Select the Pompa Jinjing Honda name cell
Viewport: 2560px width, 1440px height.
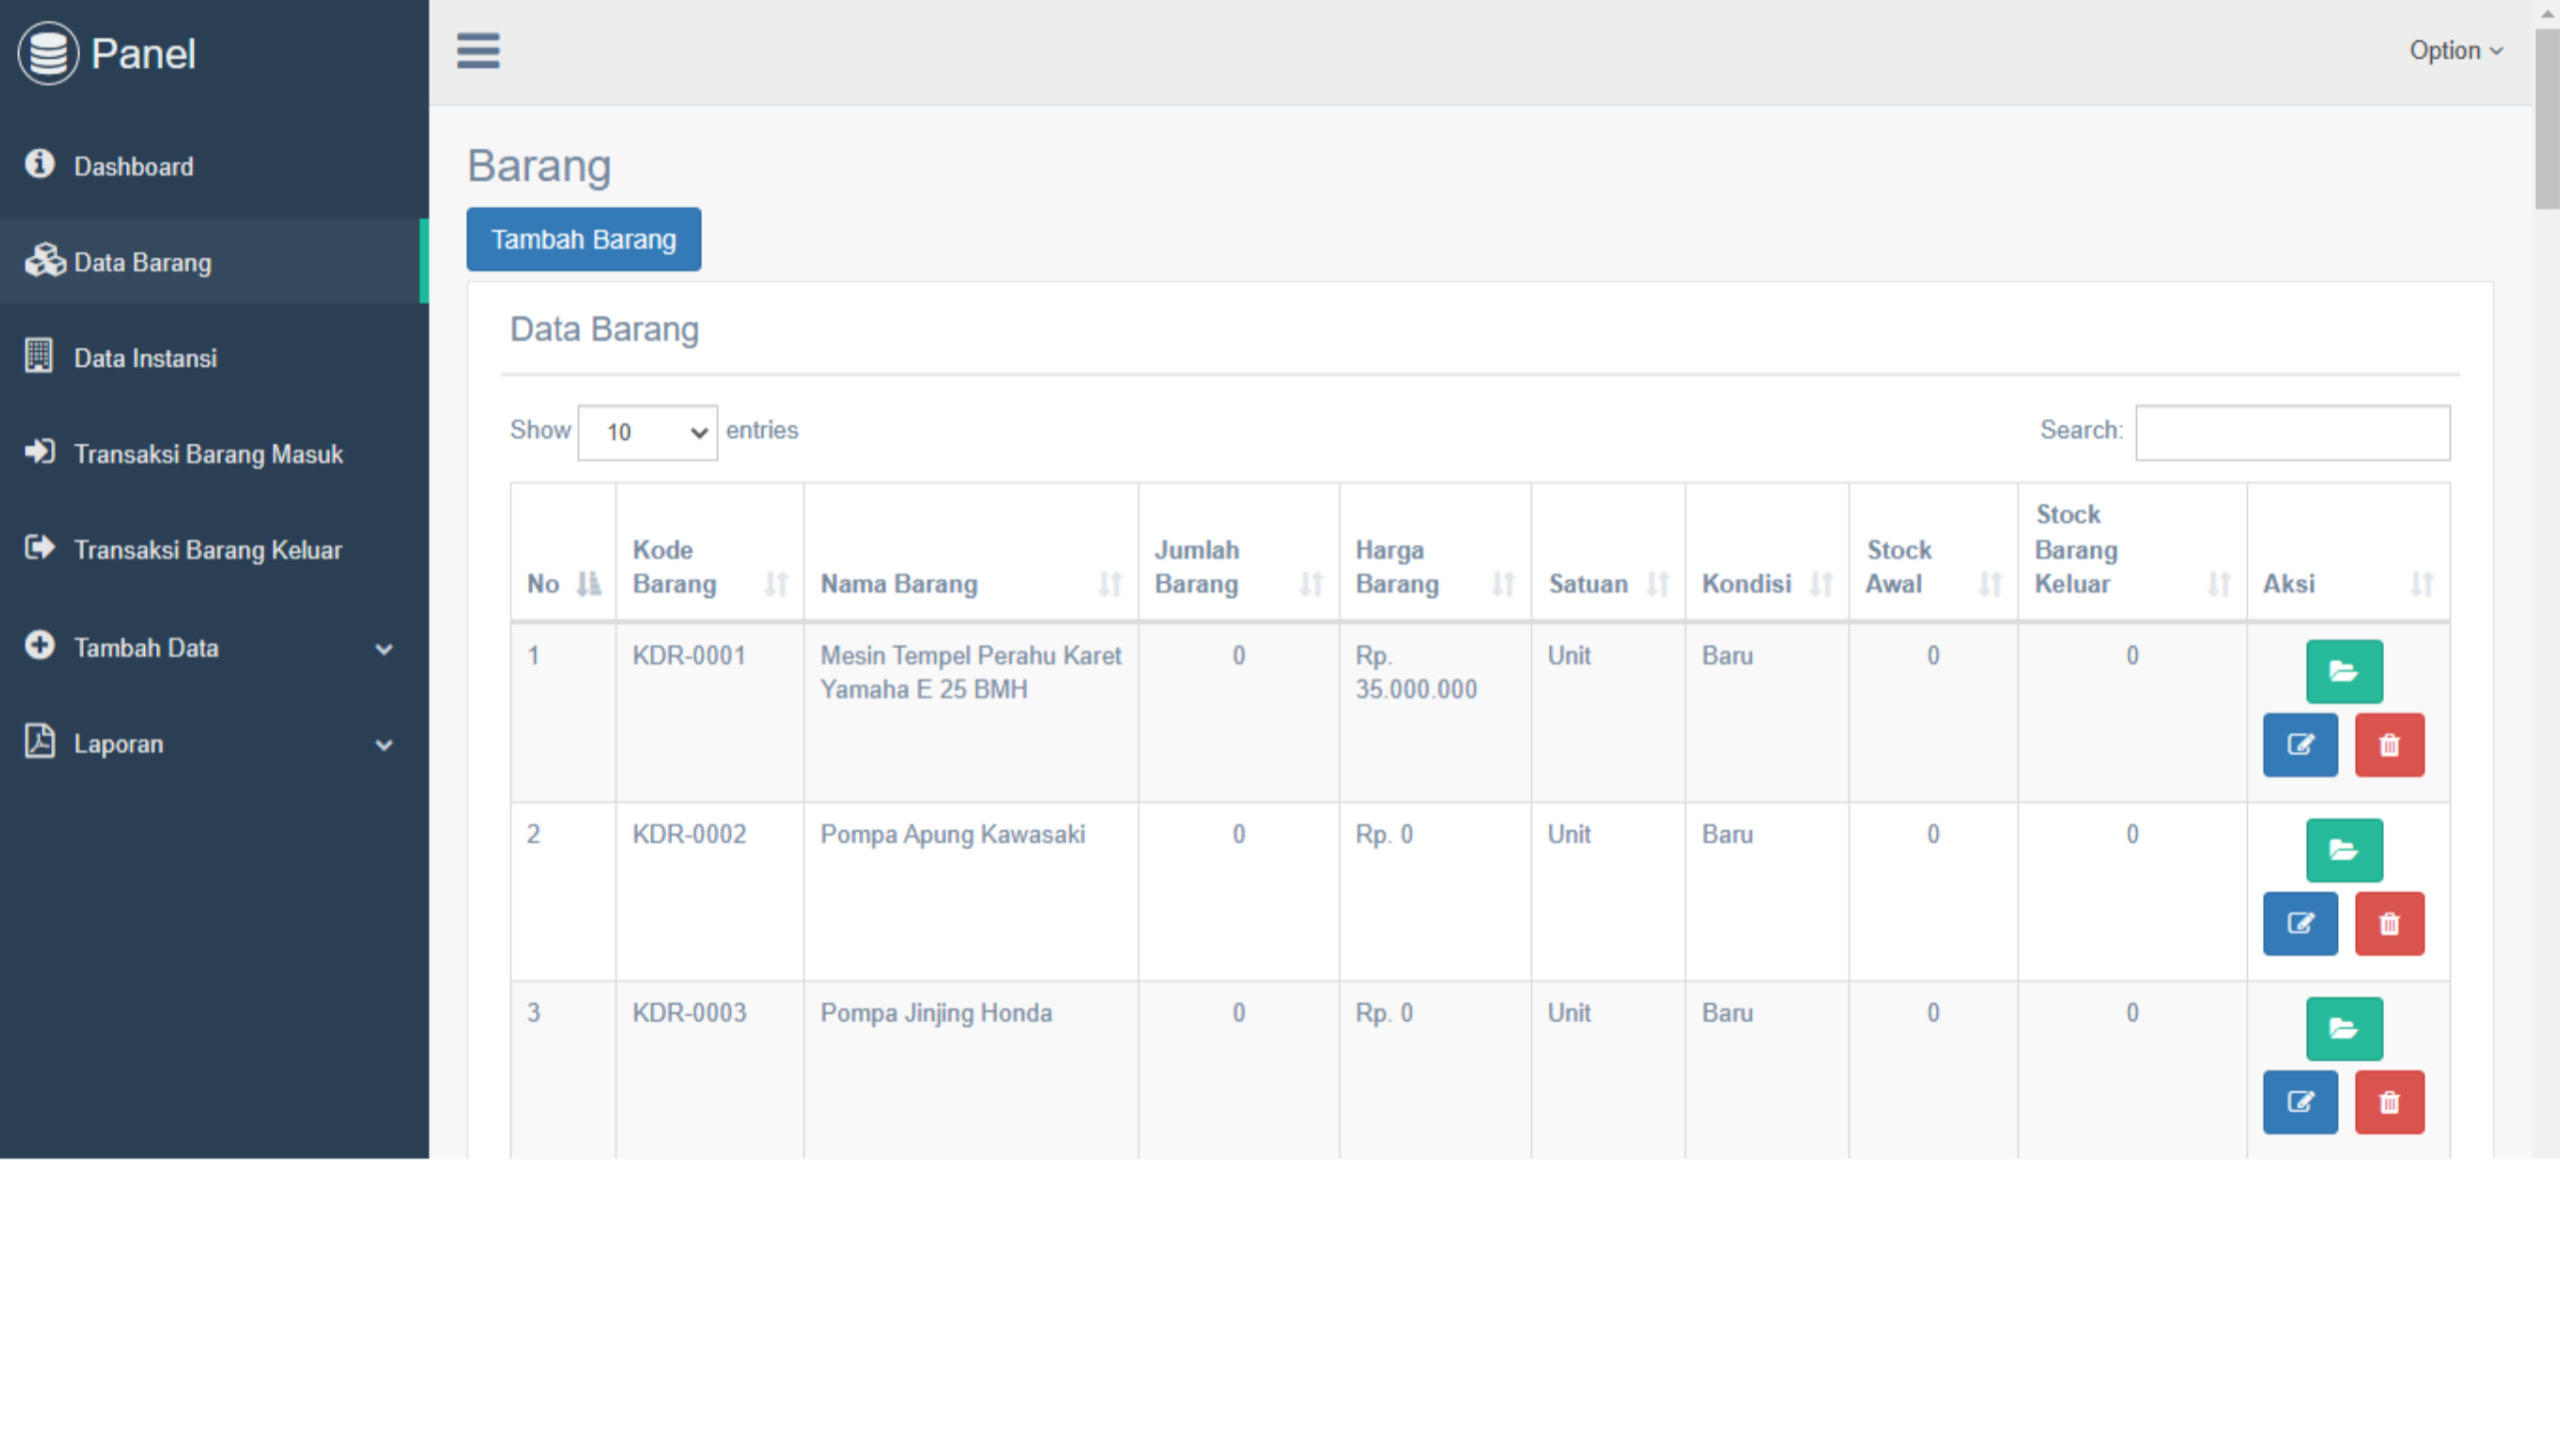click(x=971, y=1070)
